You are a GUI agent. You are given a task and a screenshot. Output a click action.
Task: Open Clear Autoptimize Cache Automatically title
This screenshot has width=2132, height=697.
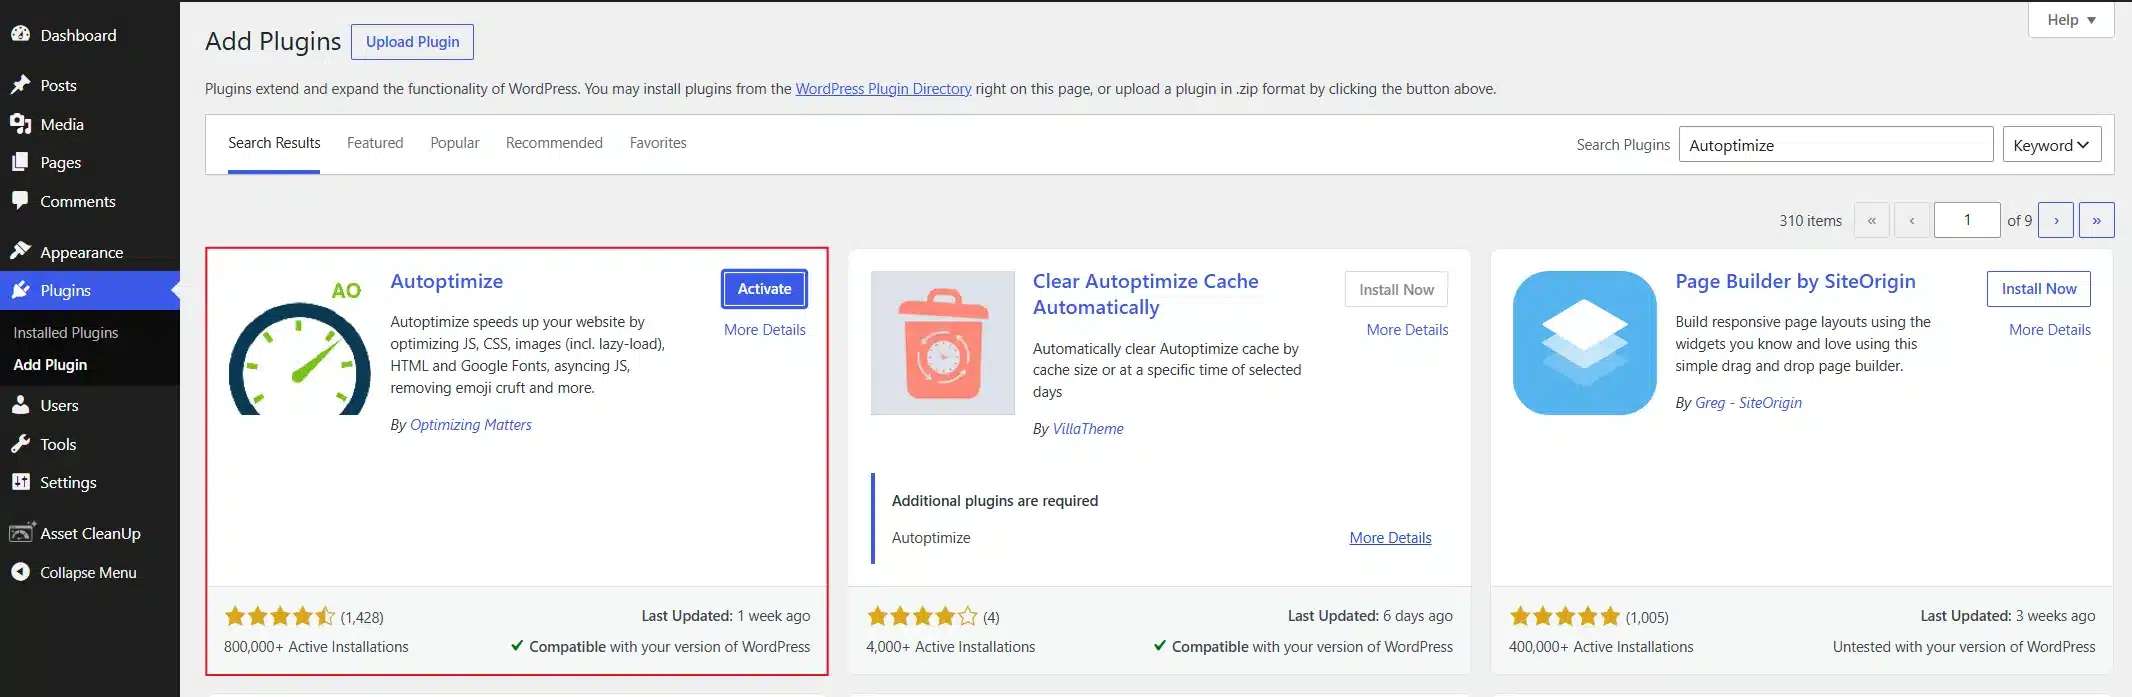pyautogui.click(x=1145, y=294)
